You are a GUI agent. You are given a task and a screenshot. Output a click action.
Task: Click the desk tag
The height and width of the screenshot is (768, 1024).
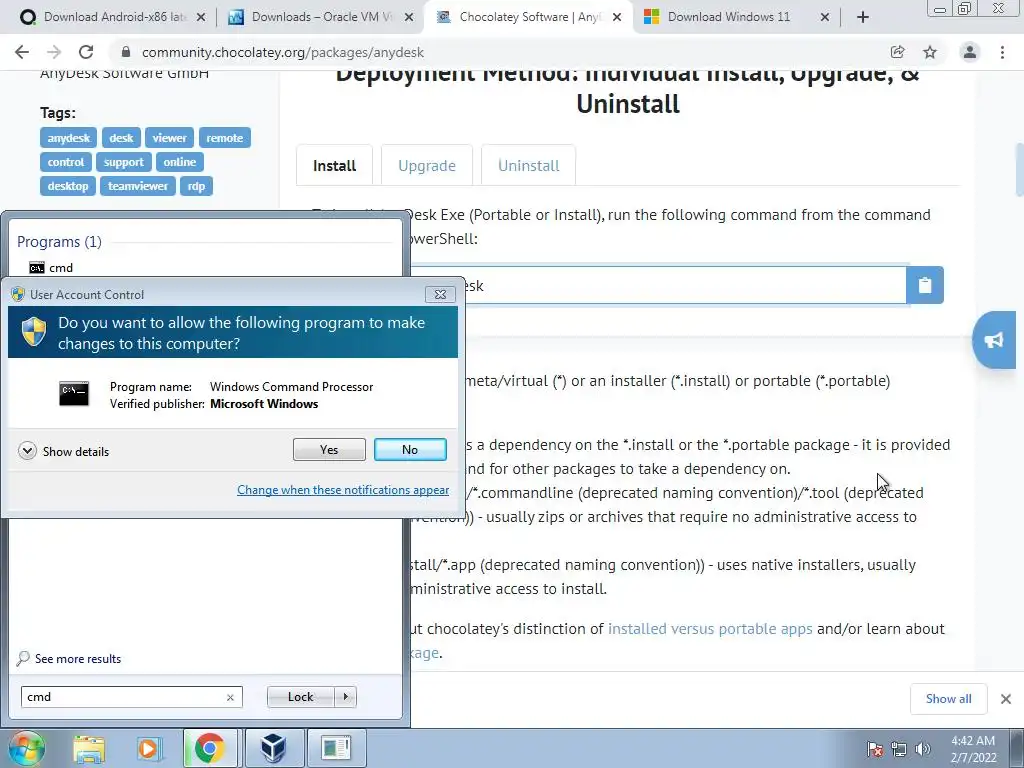pyautogui.click(x=121, y=138)
